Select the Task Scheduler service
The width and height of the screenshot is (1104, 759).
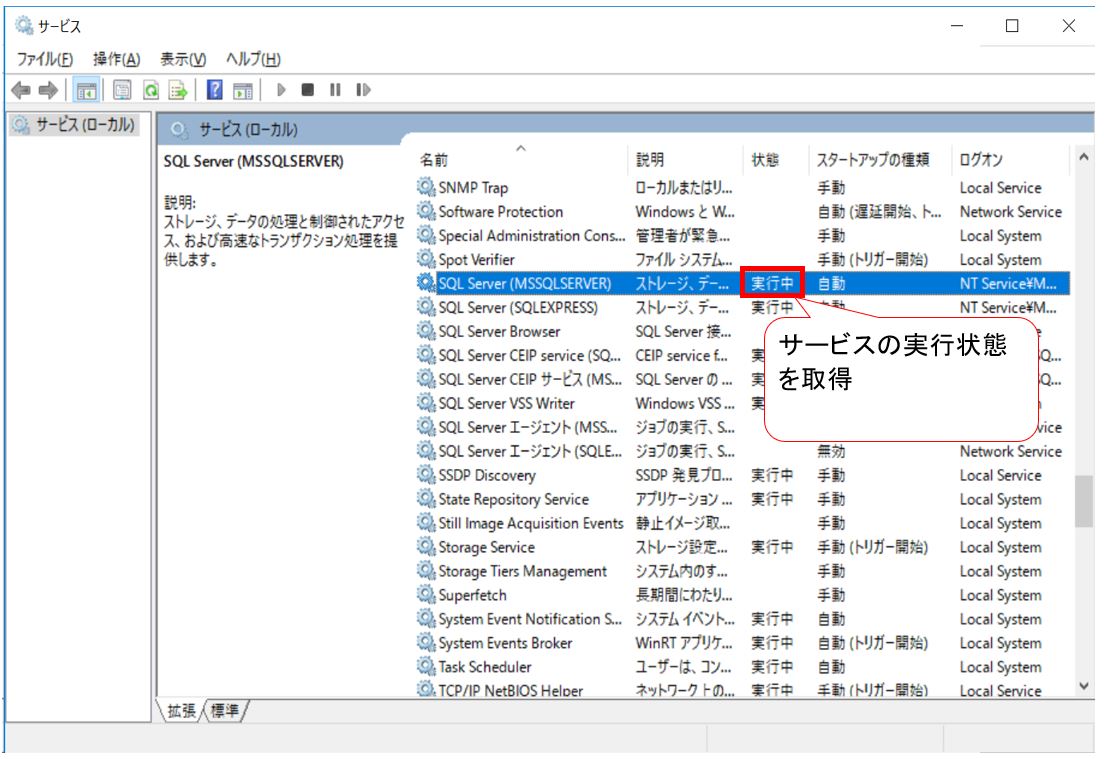pyautogui.click(x=743, y=667)
